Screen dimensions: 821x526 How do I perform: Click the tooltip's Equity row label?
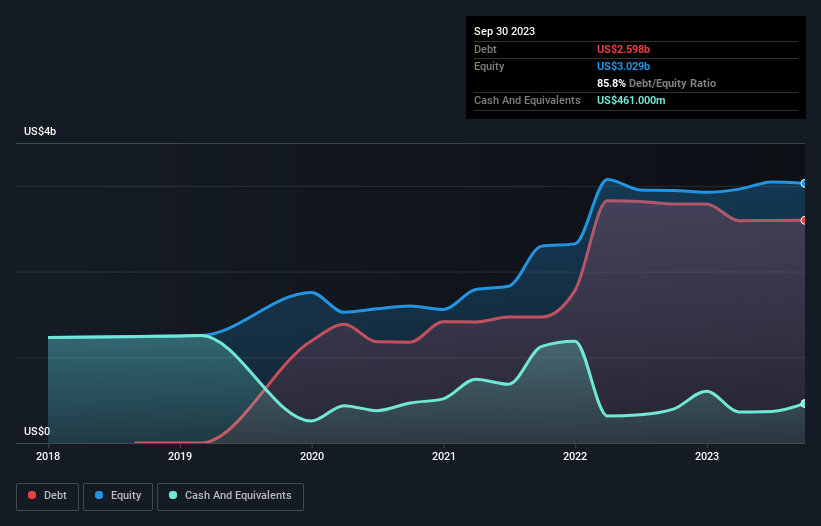pyautogui.click(x=489, y=66)
